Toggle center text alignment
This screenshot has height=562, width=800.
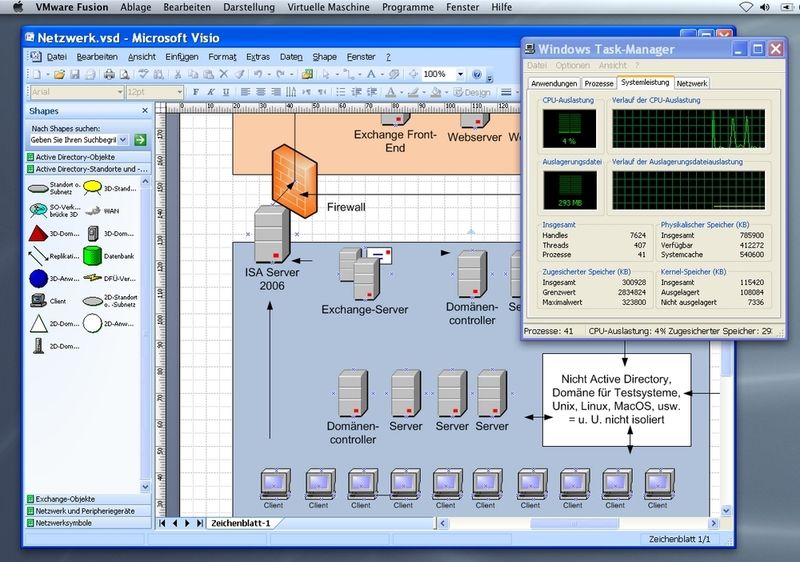point(261,92)
